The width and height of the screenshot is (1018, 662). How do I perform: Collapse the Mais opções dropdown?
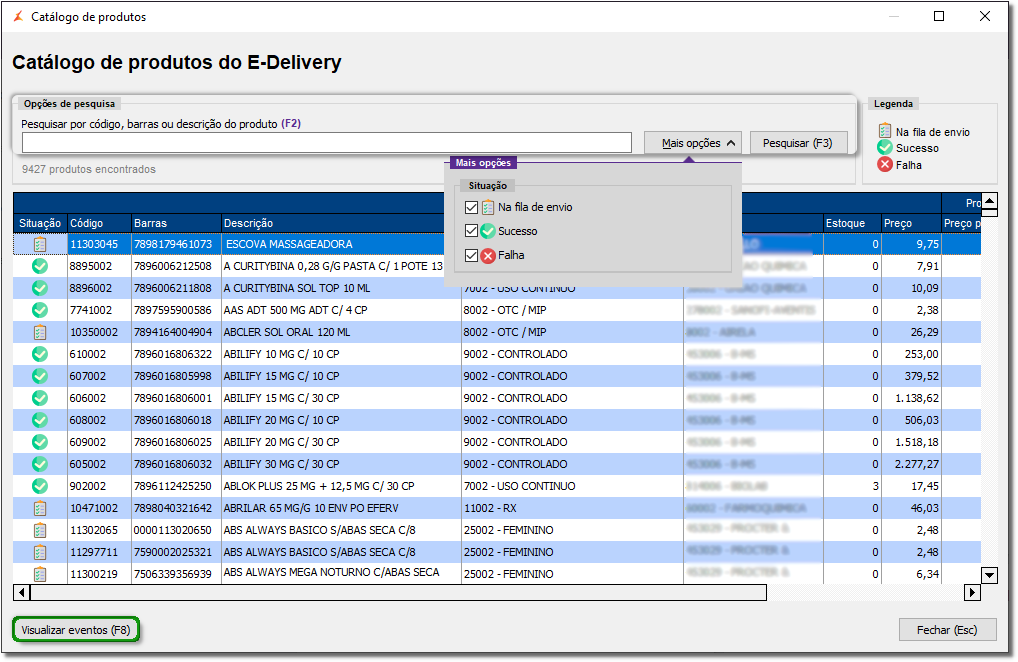693,143
